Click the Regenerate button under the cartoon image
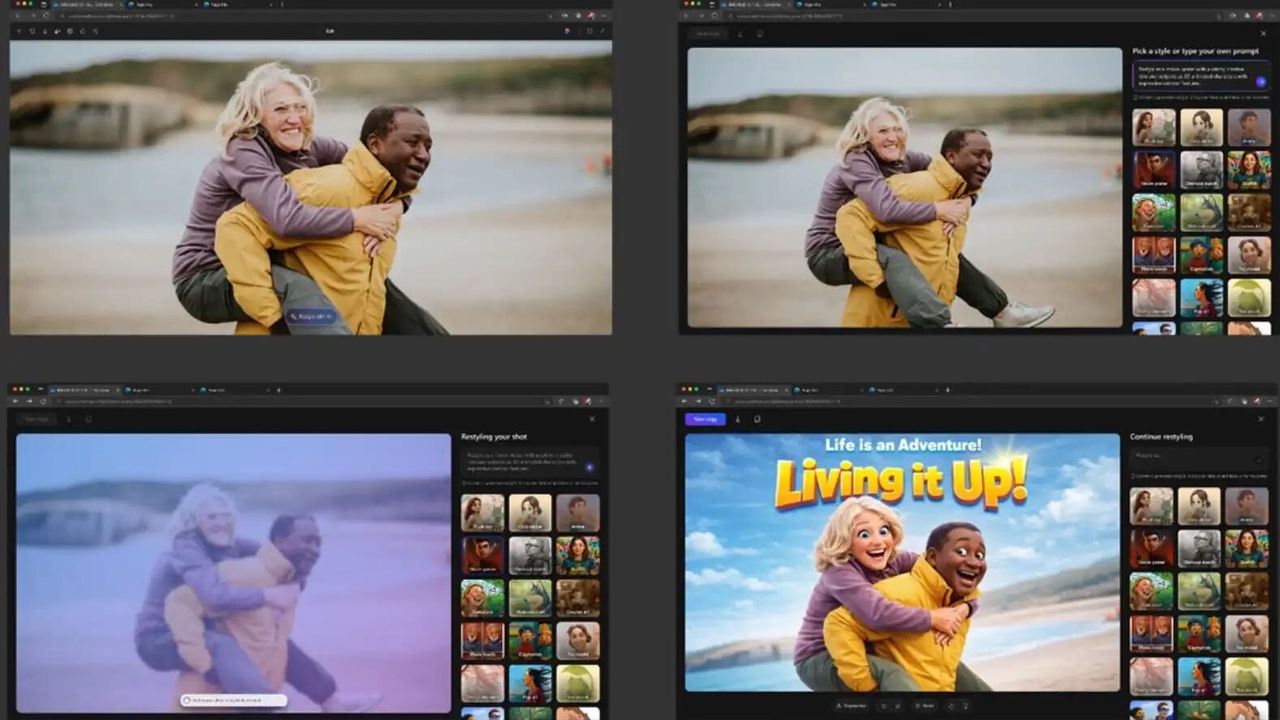 coord(850,705)
